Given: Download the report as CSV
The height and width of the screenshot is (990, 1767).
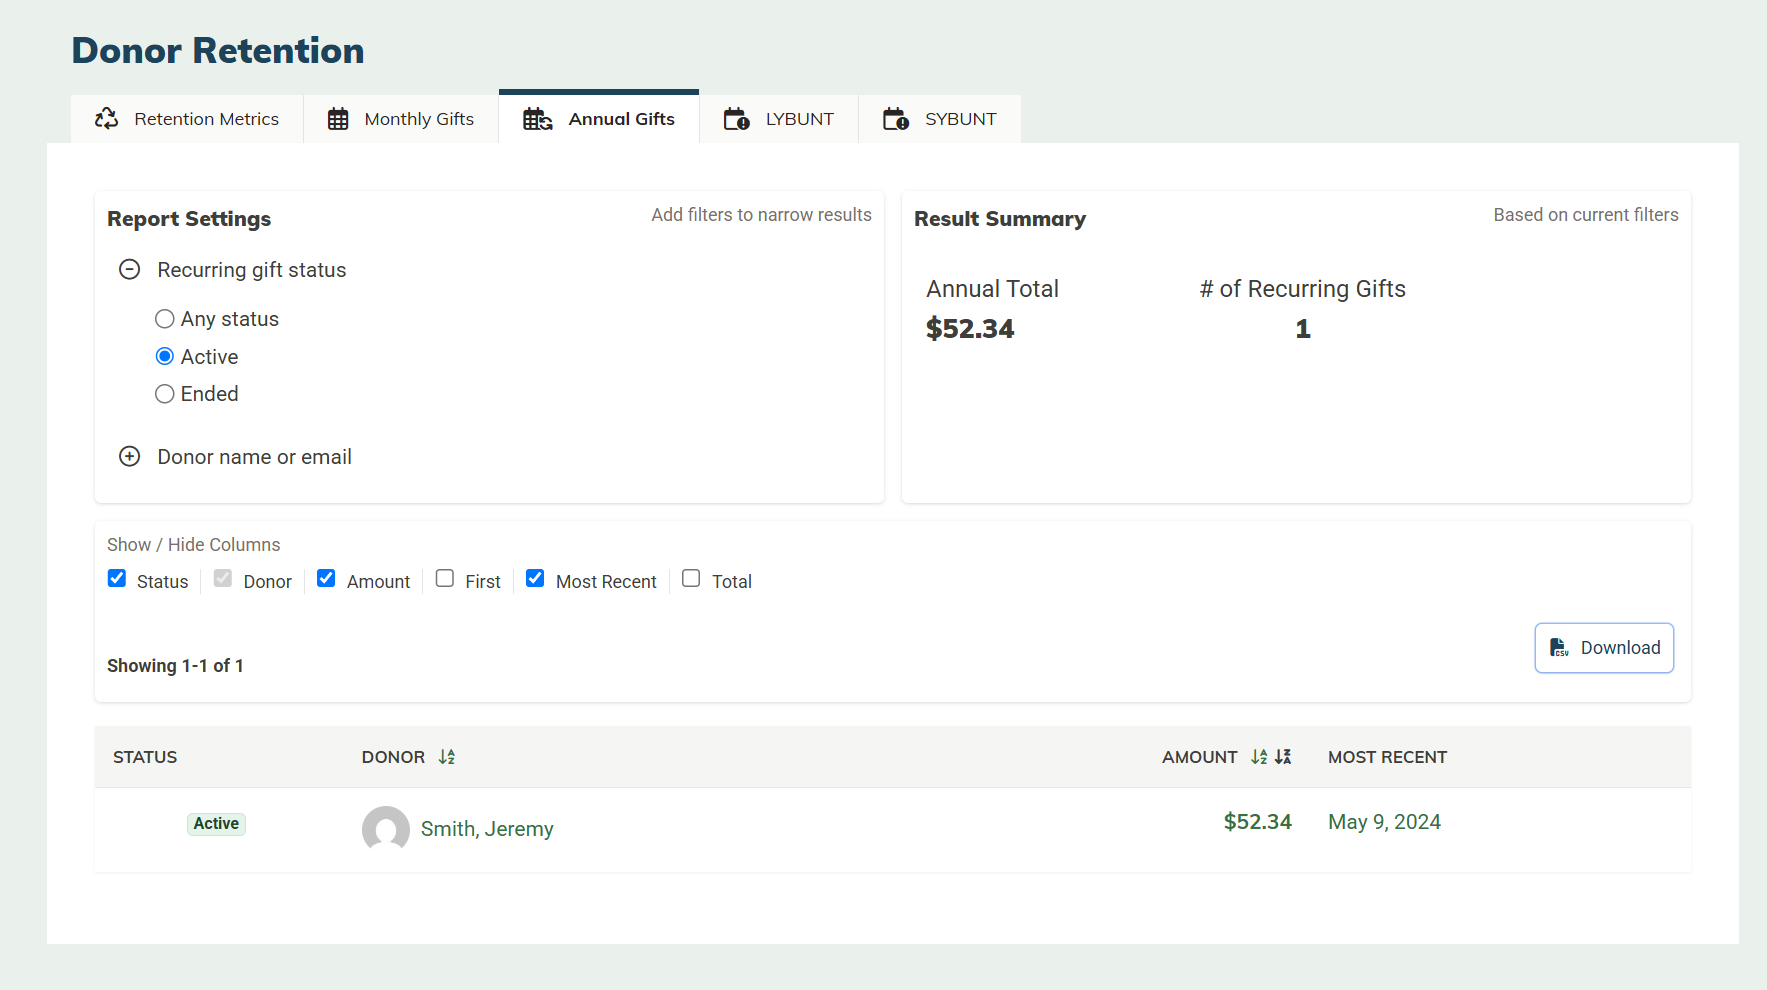Looking at the screenshot, I should [x=1603, y=648].
